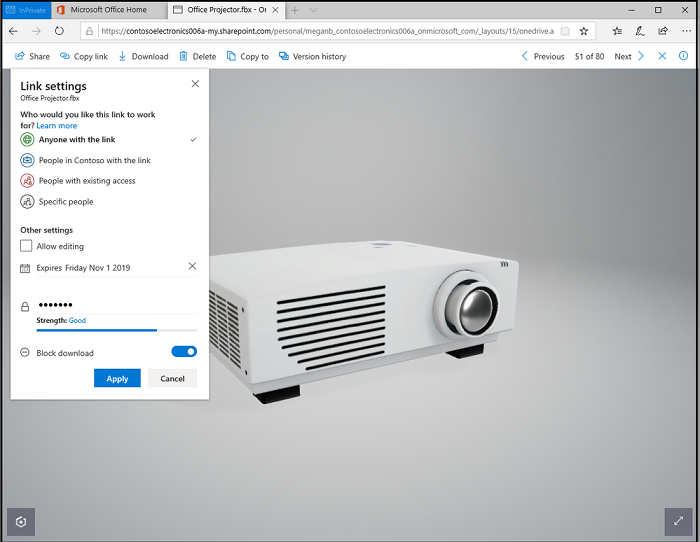Open Version history
This screenshot has height=542, width=700.
312,56
